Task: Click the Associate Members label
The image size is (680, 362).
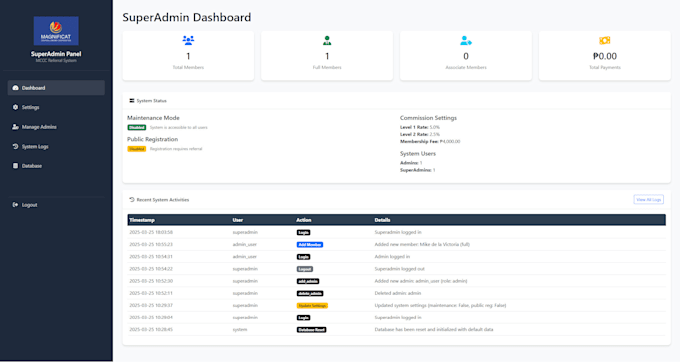Action: coord(466,67)
